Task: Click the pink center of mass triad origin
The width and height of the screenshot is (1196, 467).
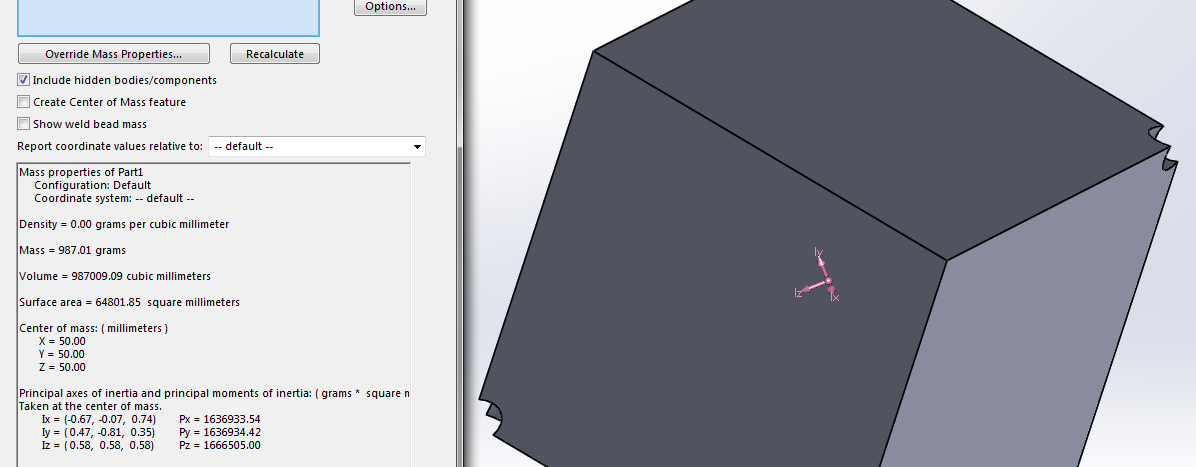Action: [x=828, y=281]
